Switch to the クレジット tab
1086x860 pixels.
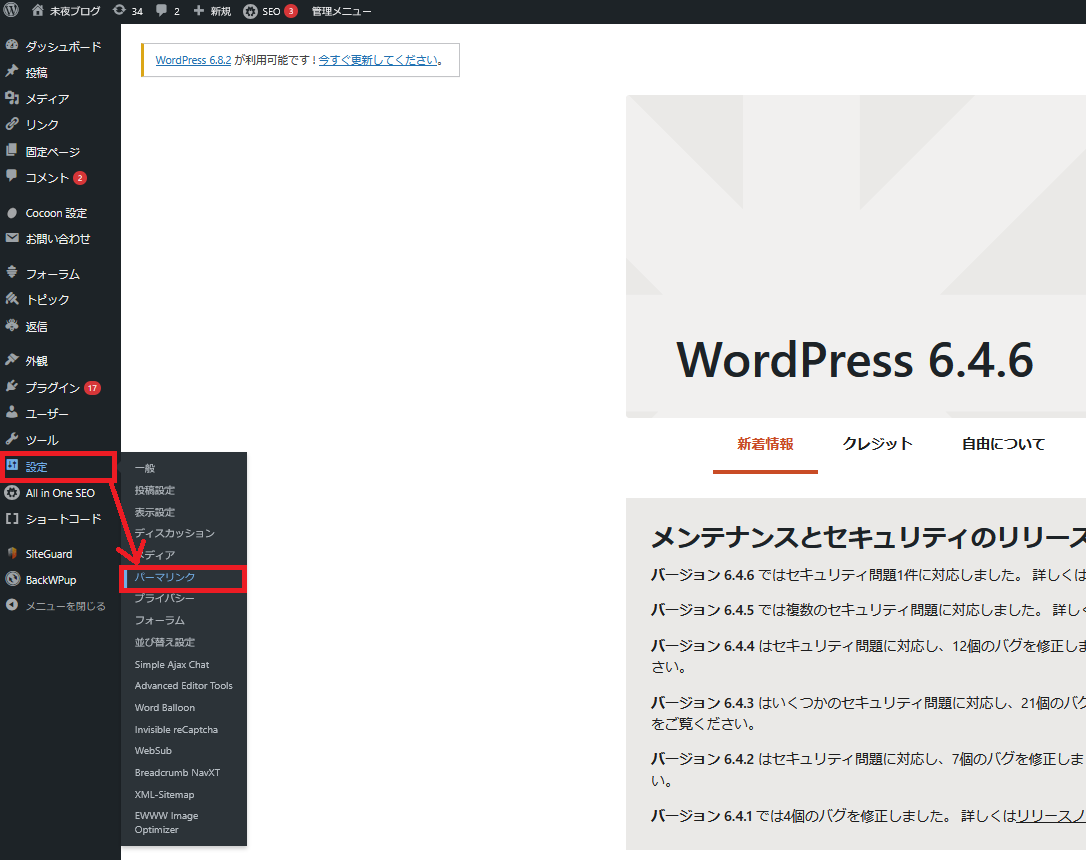pyautogui.click(x=878, y=444)
